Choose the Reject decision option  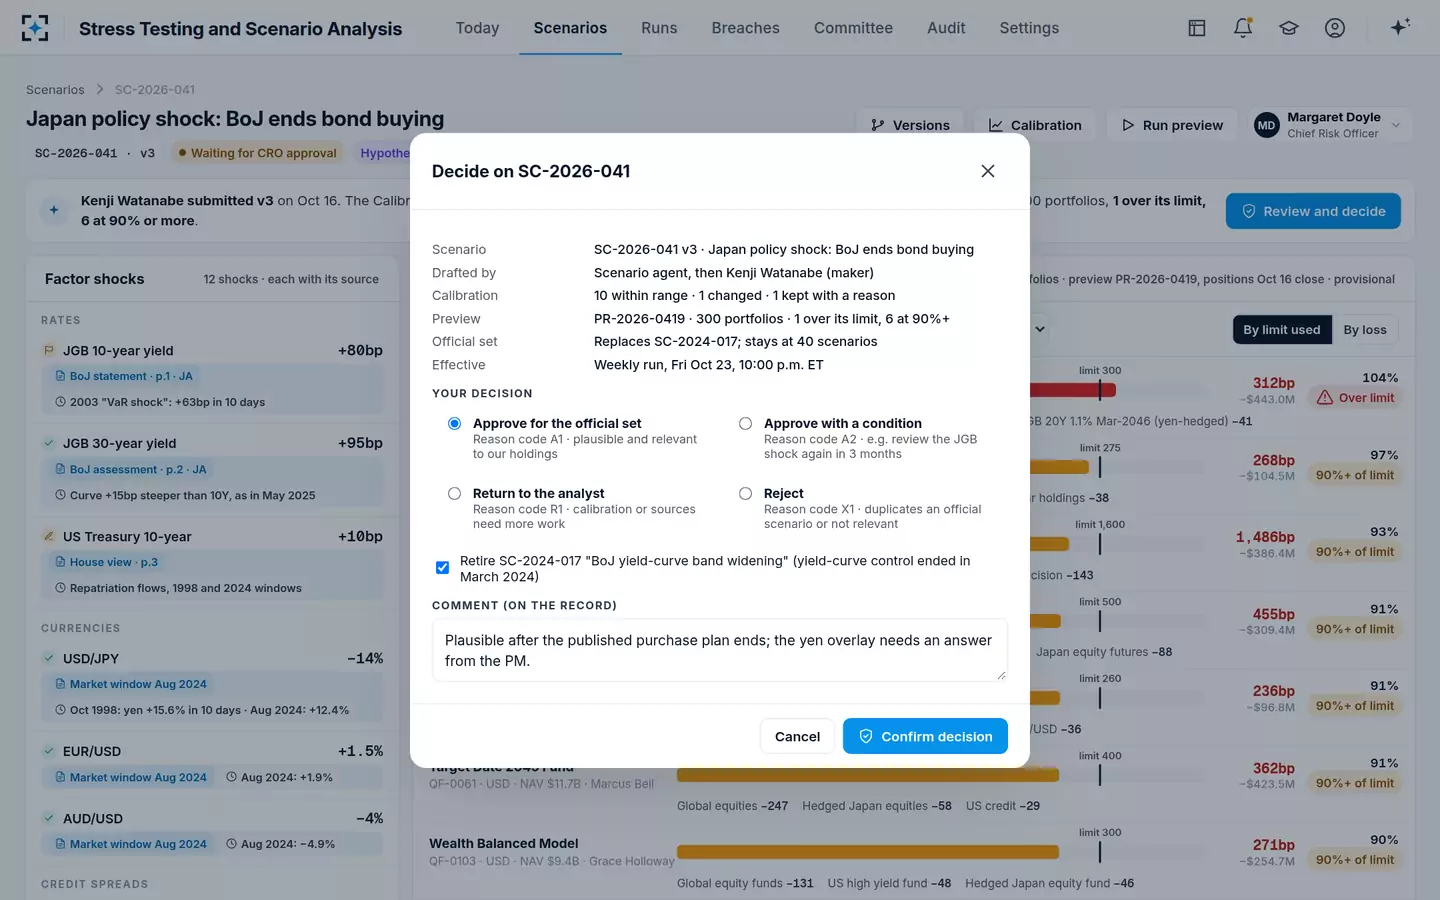[745, 494]
